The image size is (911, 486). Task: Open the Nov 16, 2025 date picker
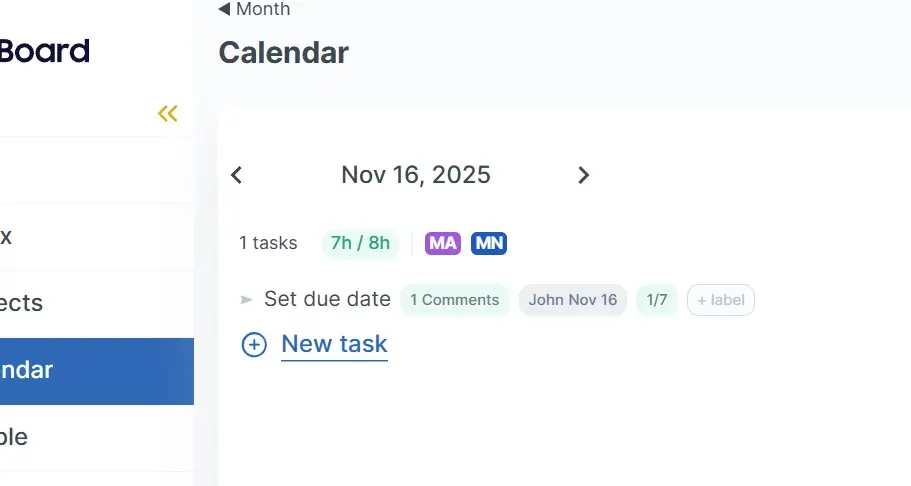coord(415,175)
